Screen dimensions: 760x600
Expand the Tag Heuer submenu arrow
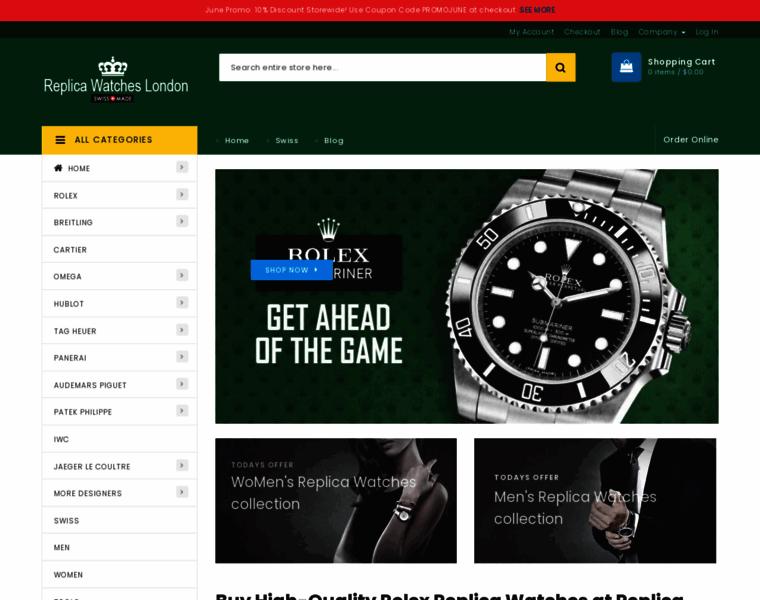coord(182,330)
